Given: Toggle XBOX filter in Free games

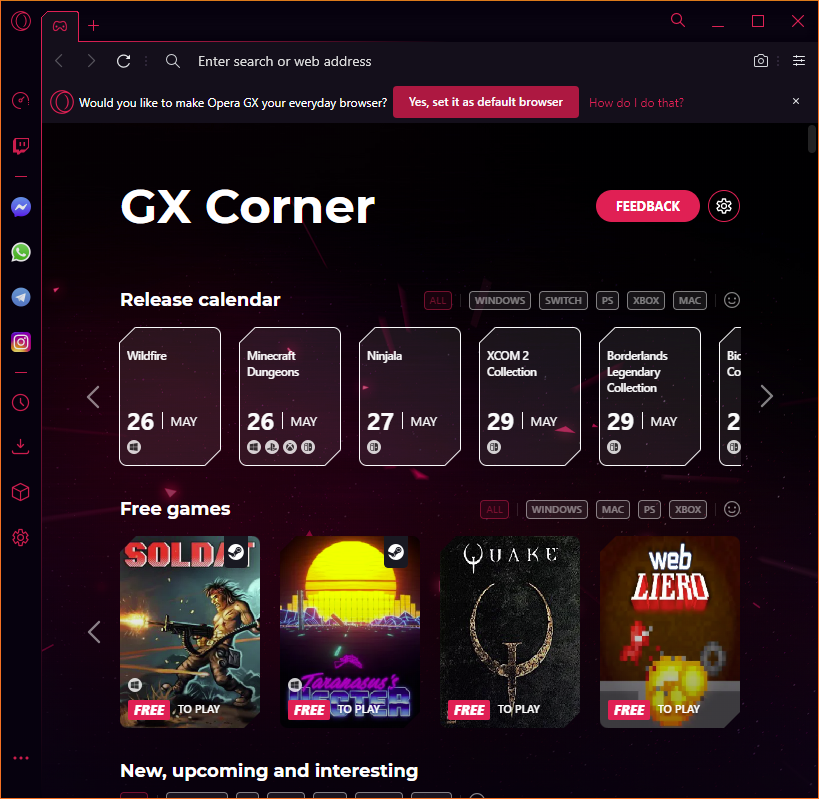Looking at the screenshot, I should pos(688,509).
